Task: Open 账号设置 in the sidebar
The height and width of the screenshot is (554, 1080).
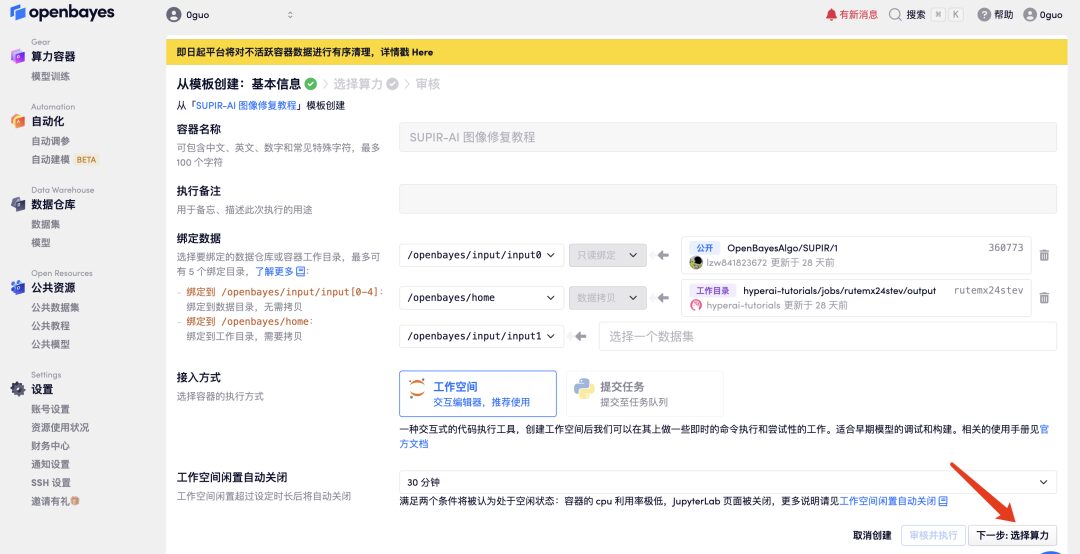Action: coord(50,409)
